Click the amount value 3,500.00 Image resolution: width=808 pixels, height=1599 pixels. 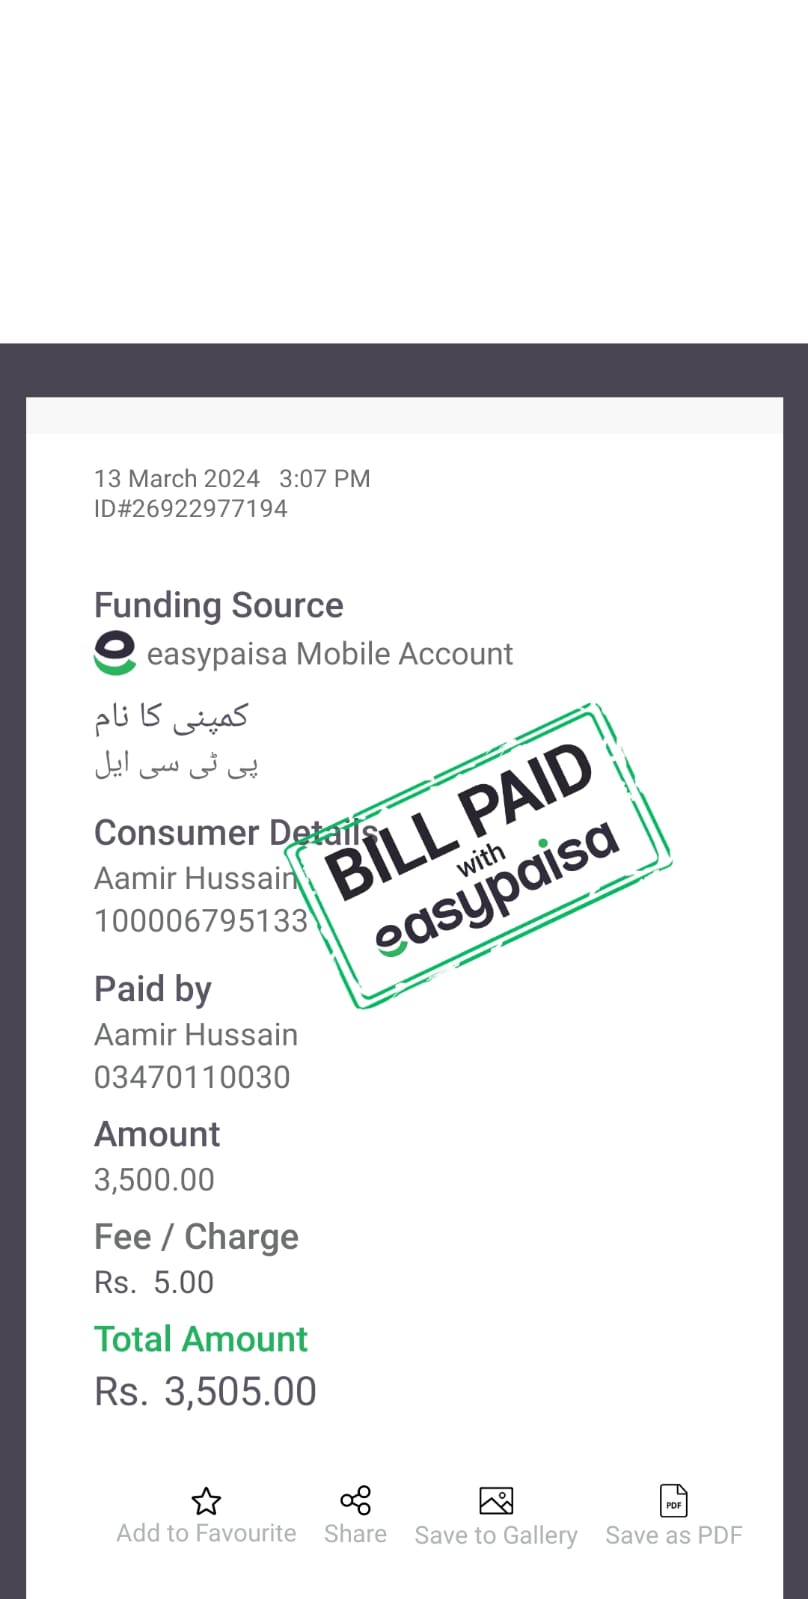[x=154, y=1180]
